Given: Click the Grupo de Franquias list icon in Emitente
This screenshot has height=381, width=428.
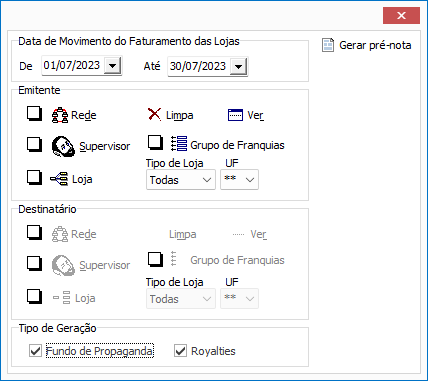Looking at the screenshot, I should tap(179, 144).
